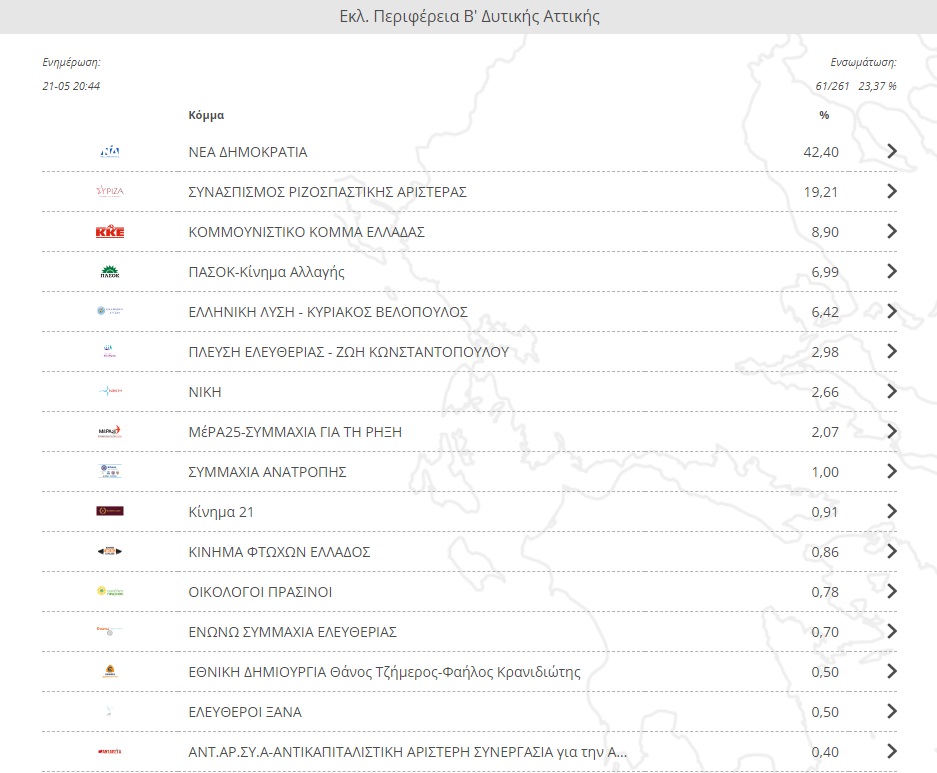
Task: Expand the ΕΛΕΥΘΕΡΟΙ ΞΑΝΑ row chevron
Action: click(x=892, y=712)
